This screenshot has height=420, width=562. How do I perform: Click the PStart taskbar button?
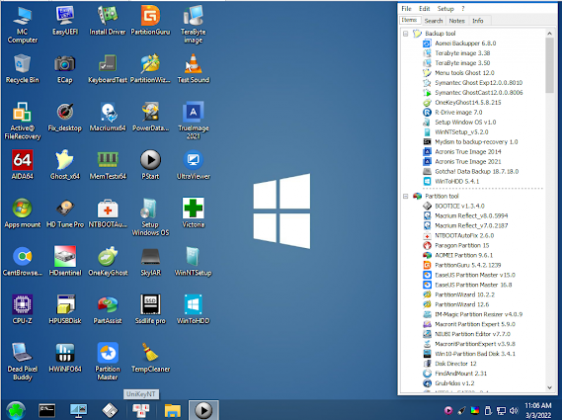tap(204, 410)
